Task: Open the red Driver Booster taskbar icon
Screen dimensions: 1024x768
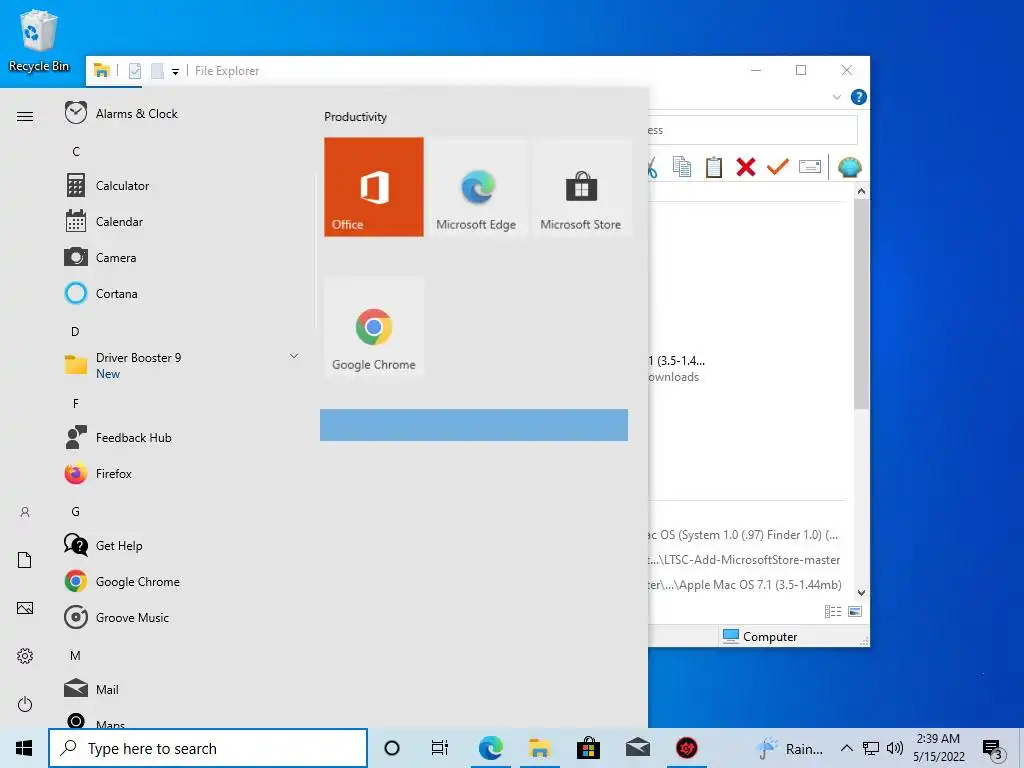Action: [x=686, y=748]
